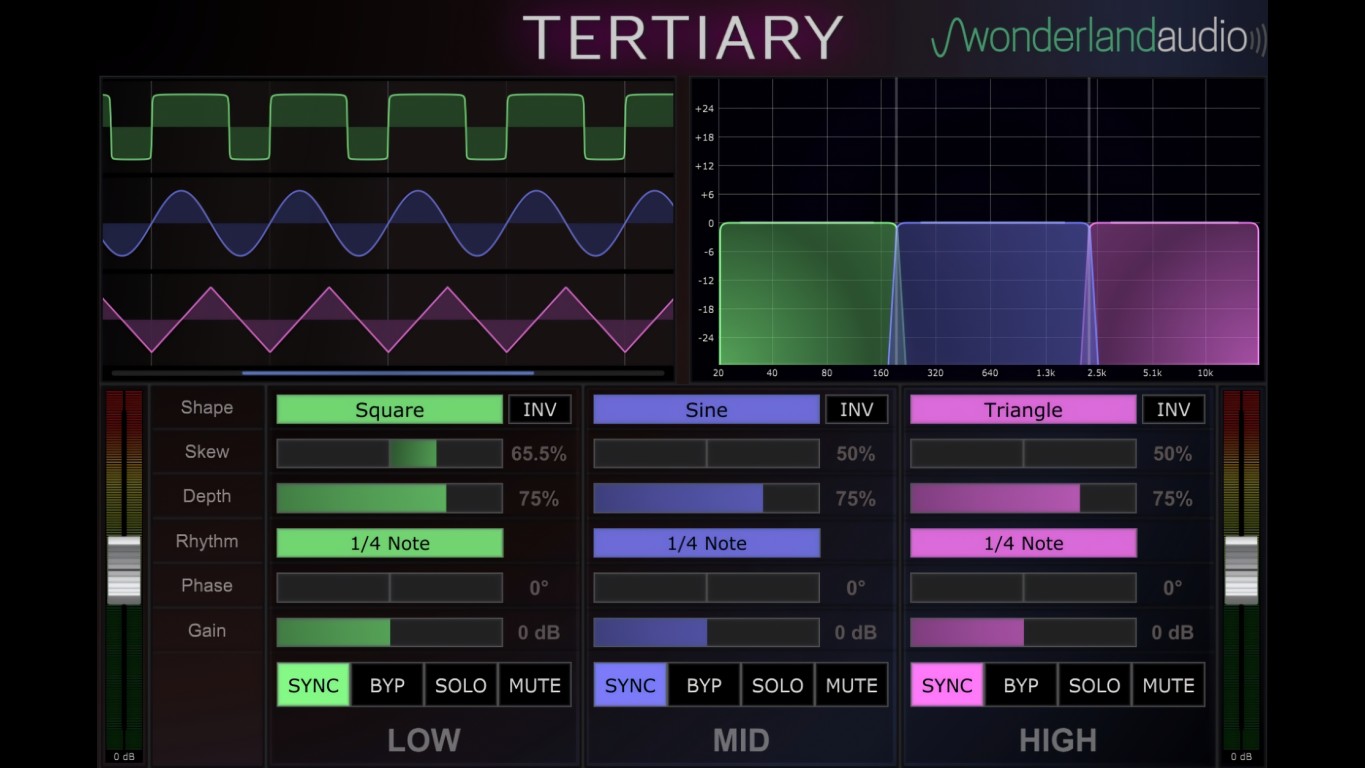
Task: Click the High band Gain slider
Action: (1023, 632)
